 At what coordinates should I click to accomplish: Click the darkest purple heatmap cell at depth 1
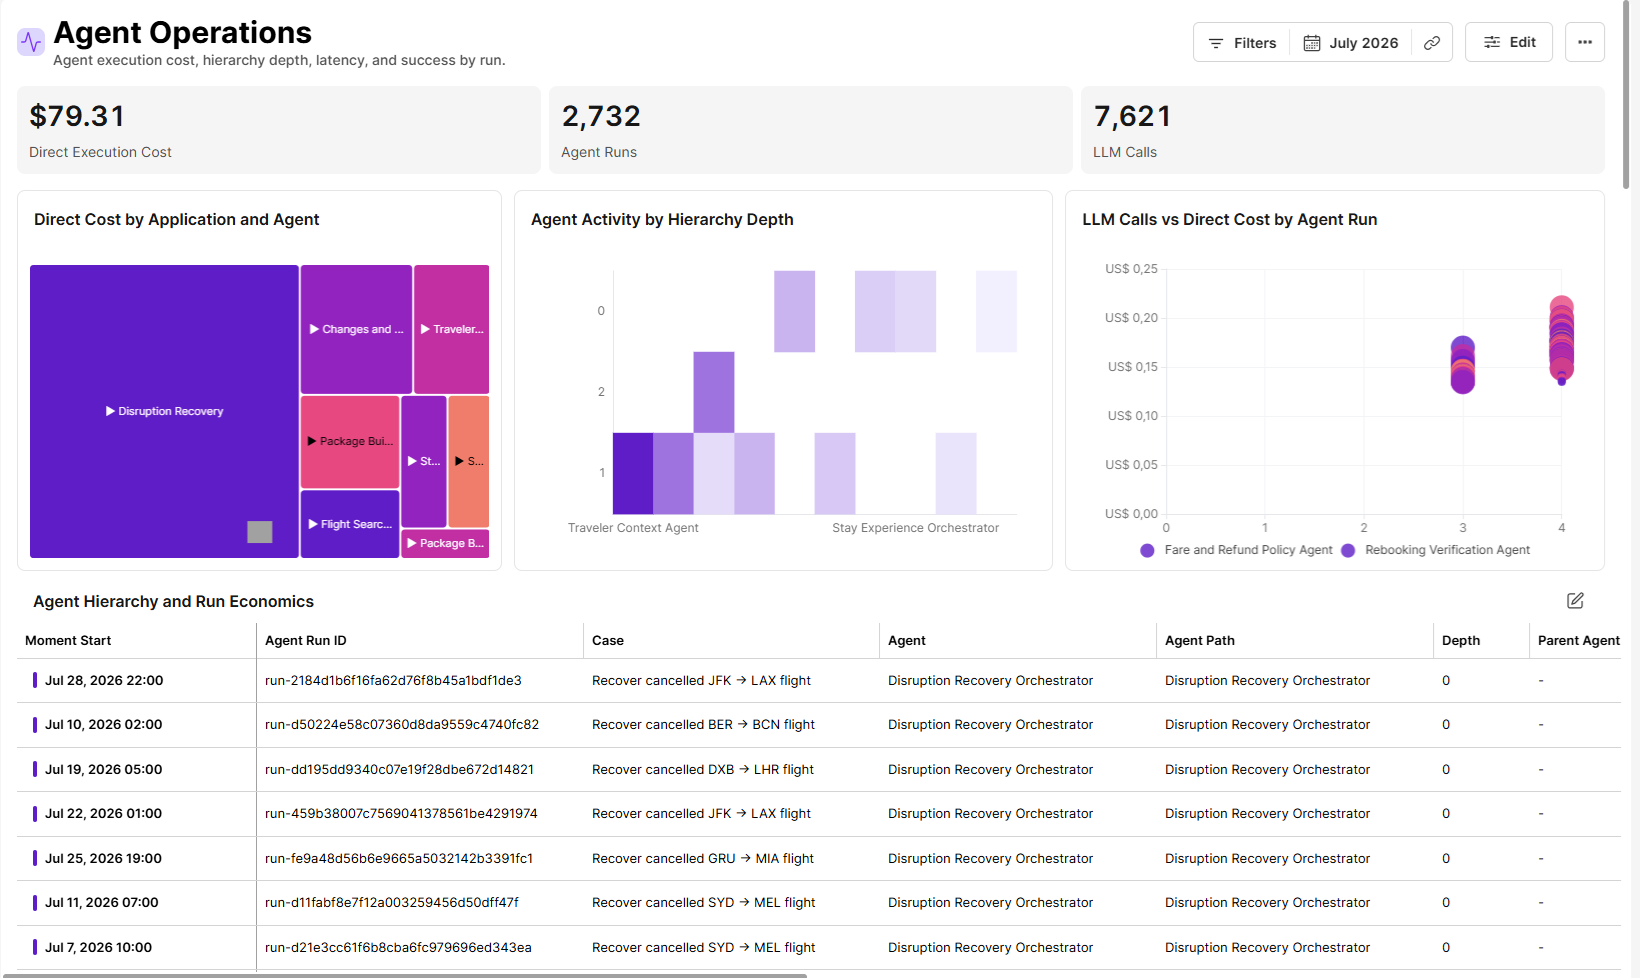pos(633,473)
